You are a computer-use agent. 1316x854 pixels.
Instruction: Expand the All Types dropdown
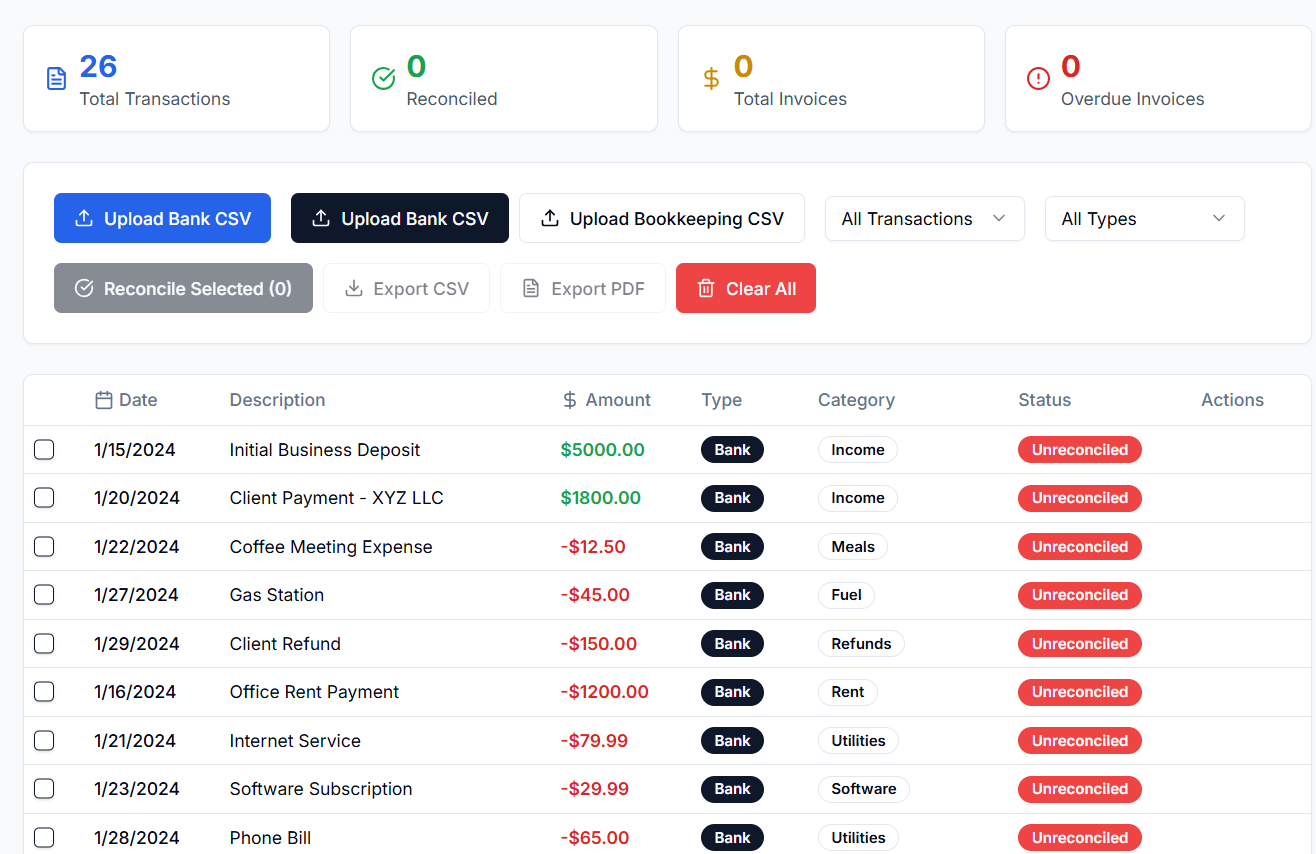[1144, 219]
